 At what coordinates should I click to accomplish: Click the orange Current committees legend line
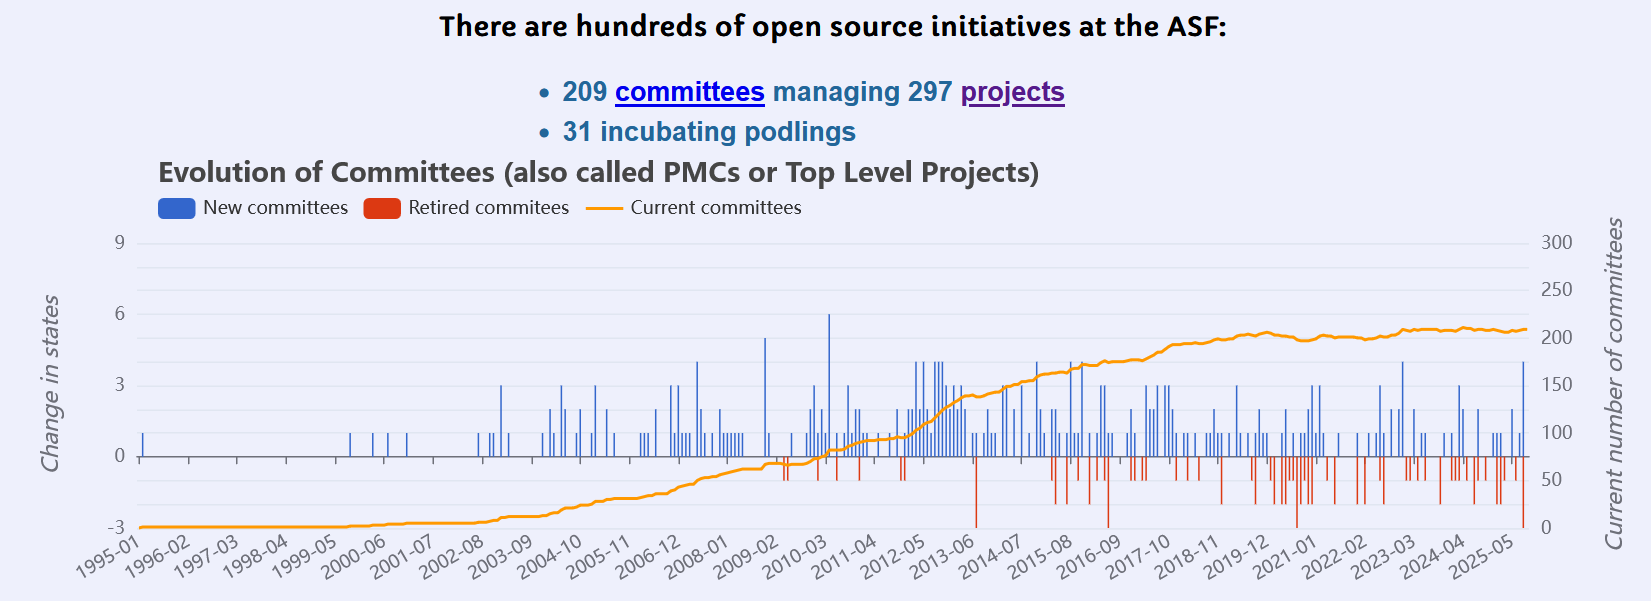pyautogui.click(x=603, y=208)
